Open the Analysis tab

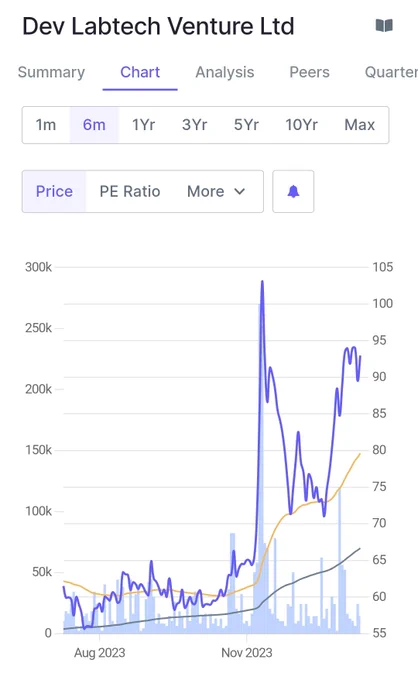(x=225, y=72)
